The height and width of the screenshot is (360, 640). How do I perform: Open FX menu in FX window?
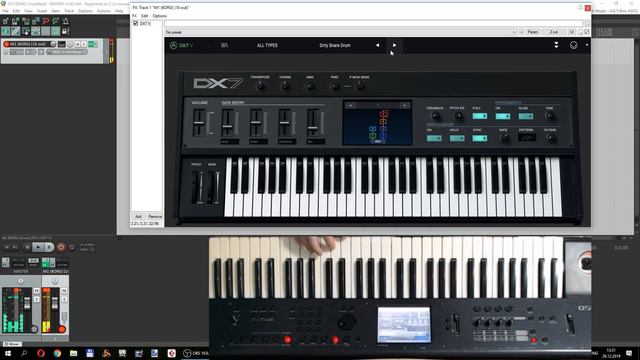pyautogui.click(x=134, y=16)
